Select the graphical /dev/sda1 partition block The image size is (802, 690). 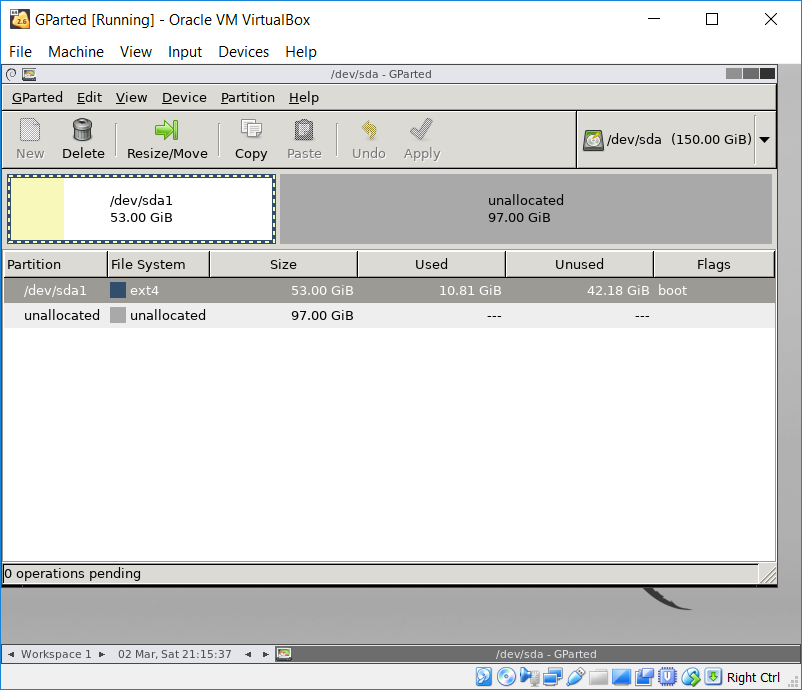click(x=140, y=208)
